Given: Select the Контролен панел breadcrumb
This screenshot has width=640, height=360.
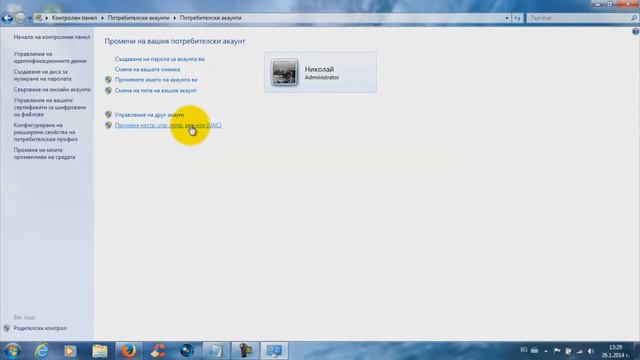Looking at the screenshot, I should 74,18.
